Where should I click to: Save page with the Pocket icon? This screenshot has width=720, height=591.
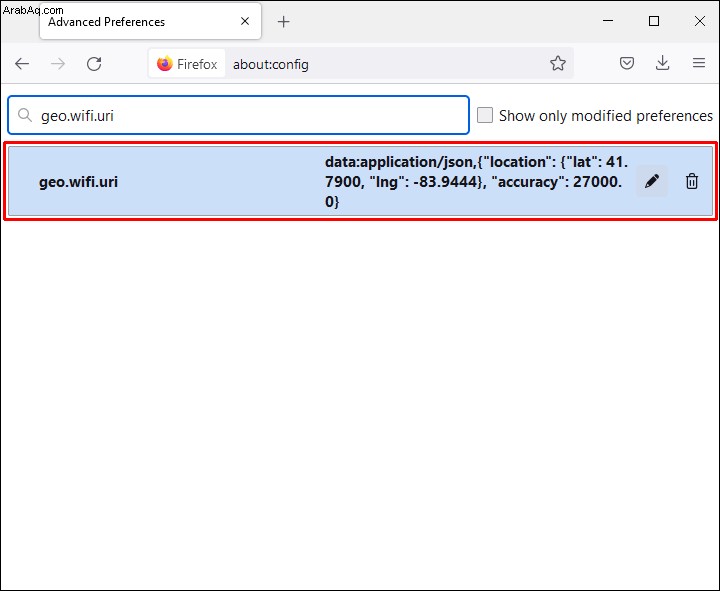[627, 63]
